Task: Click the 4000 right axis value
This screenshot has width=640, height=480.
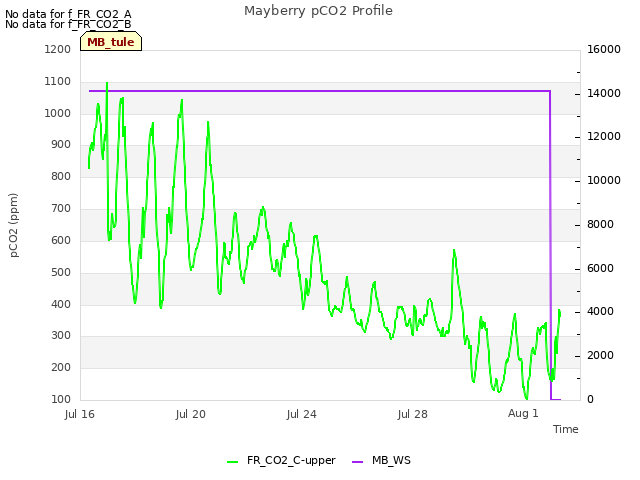Action: click(x=600, y=312)
